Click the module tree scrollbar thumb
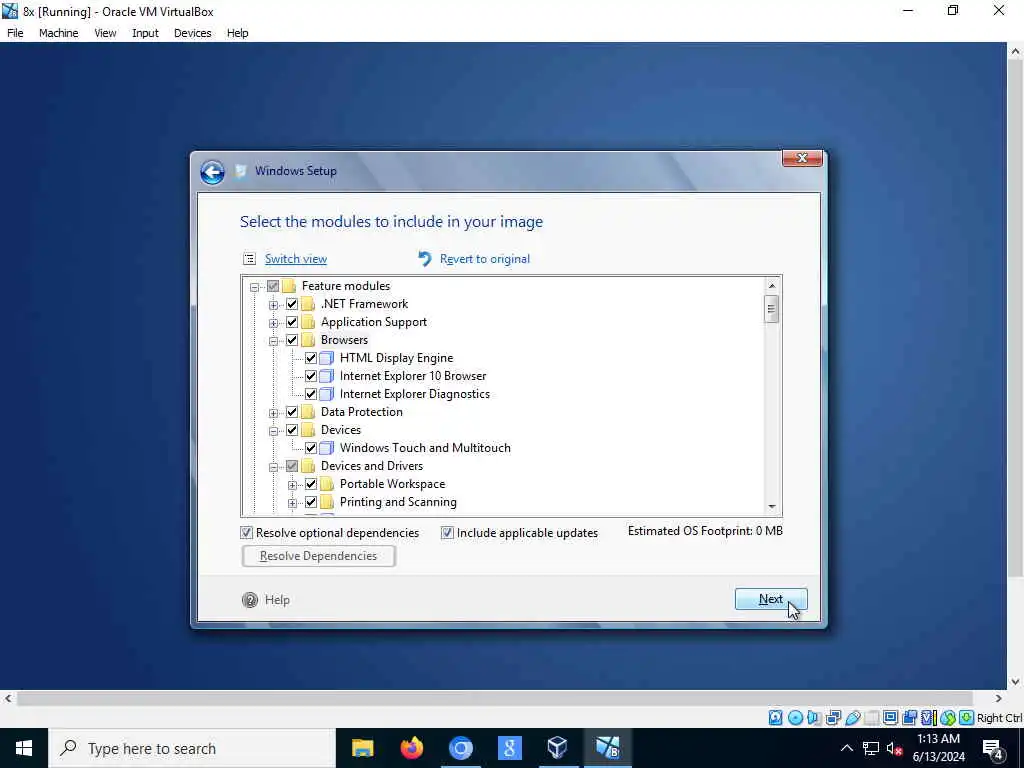The image size is (1024, 768). pyautogui.click(x=772, y=309)
